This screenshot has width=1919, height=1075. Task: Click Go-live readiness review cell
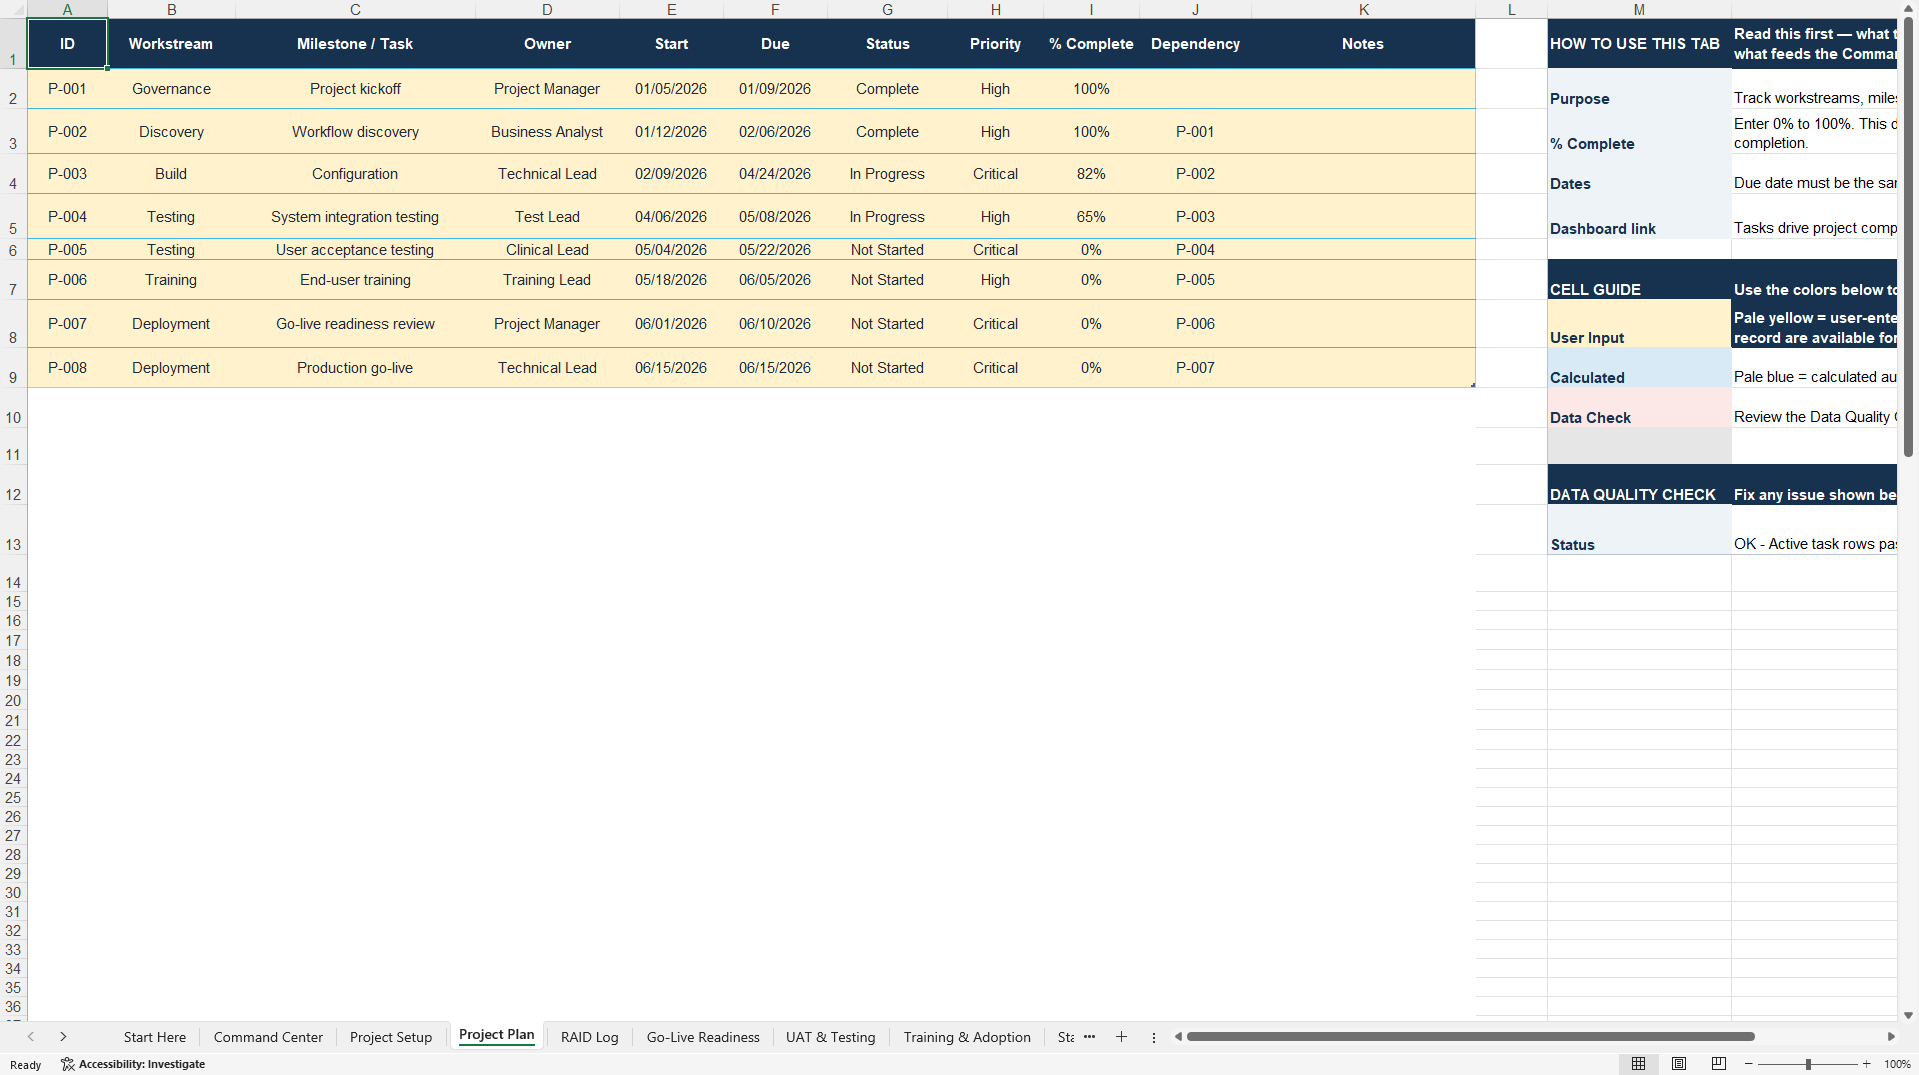tap(355, 324)
